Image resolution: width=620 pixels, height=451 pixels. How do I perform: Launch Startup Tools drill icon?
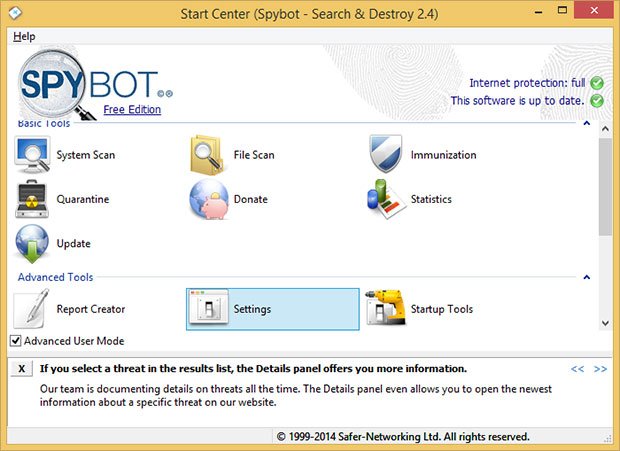pos(386,308)
